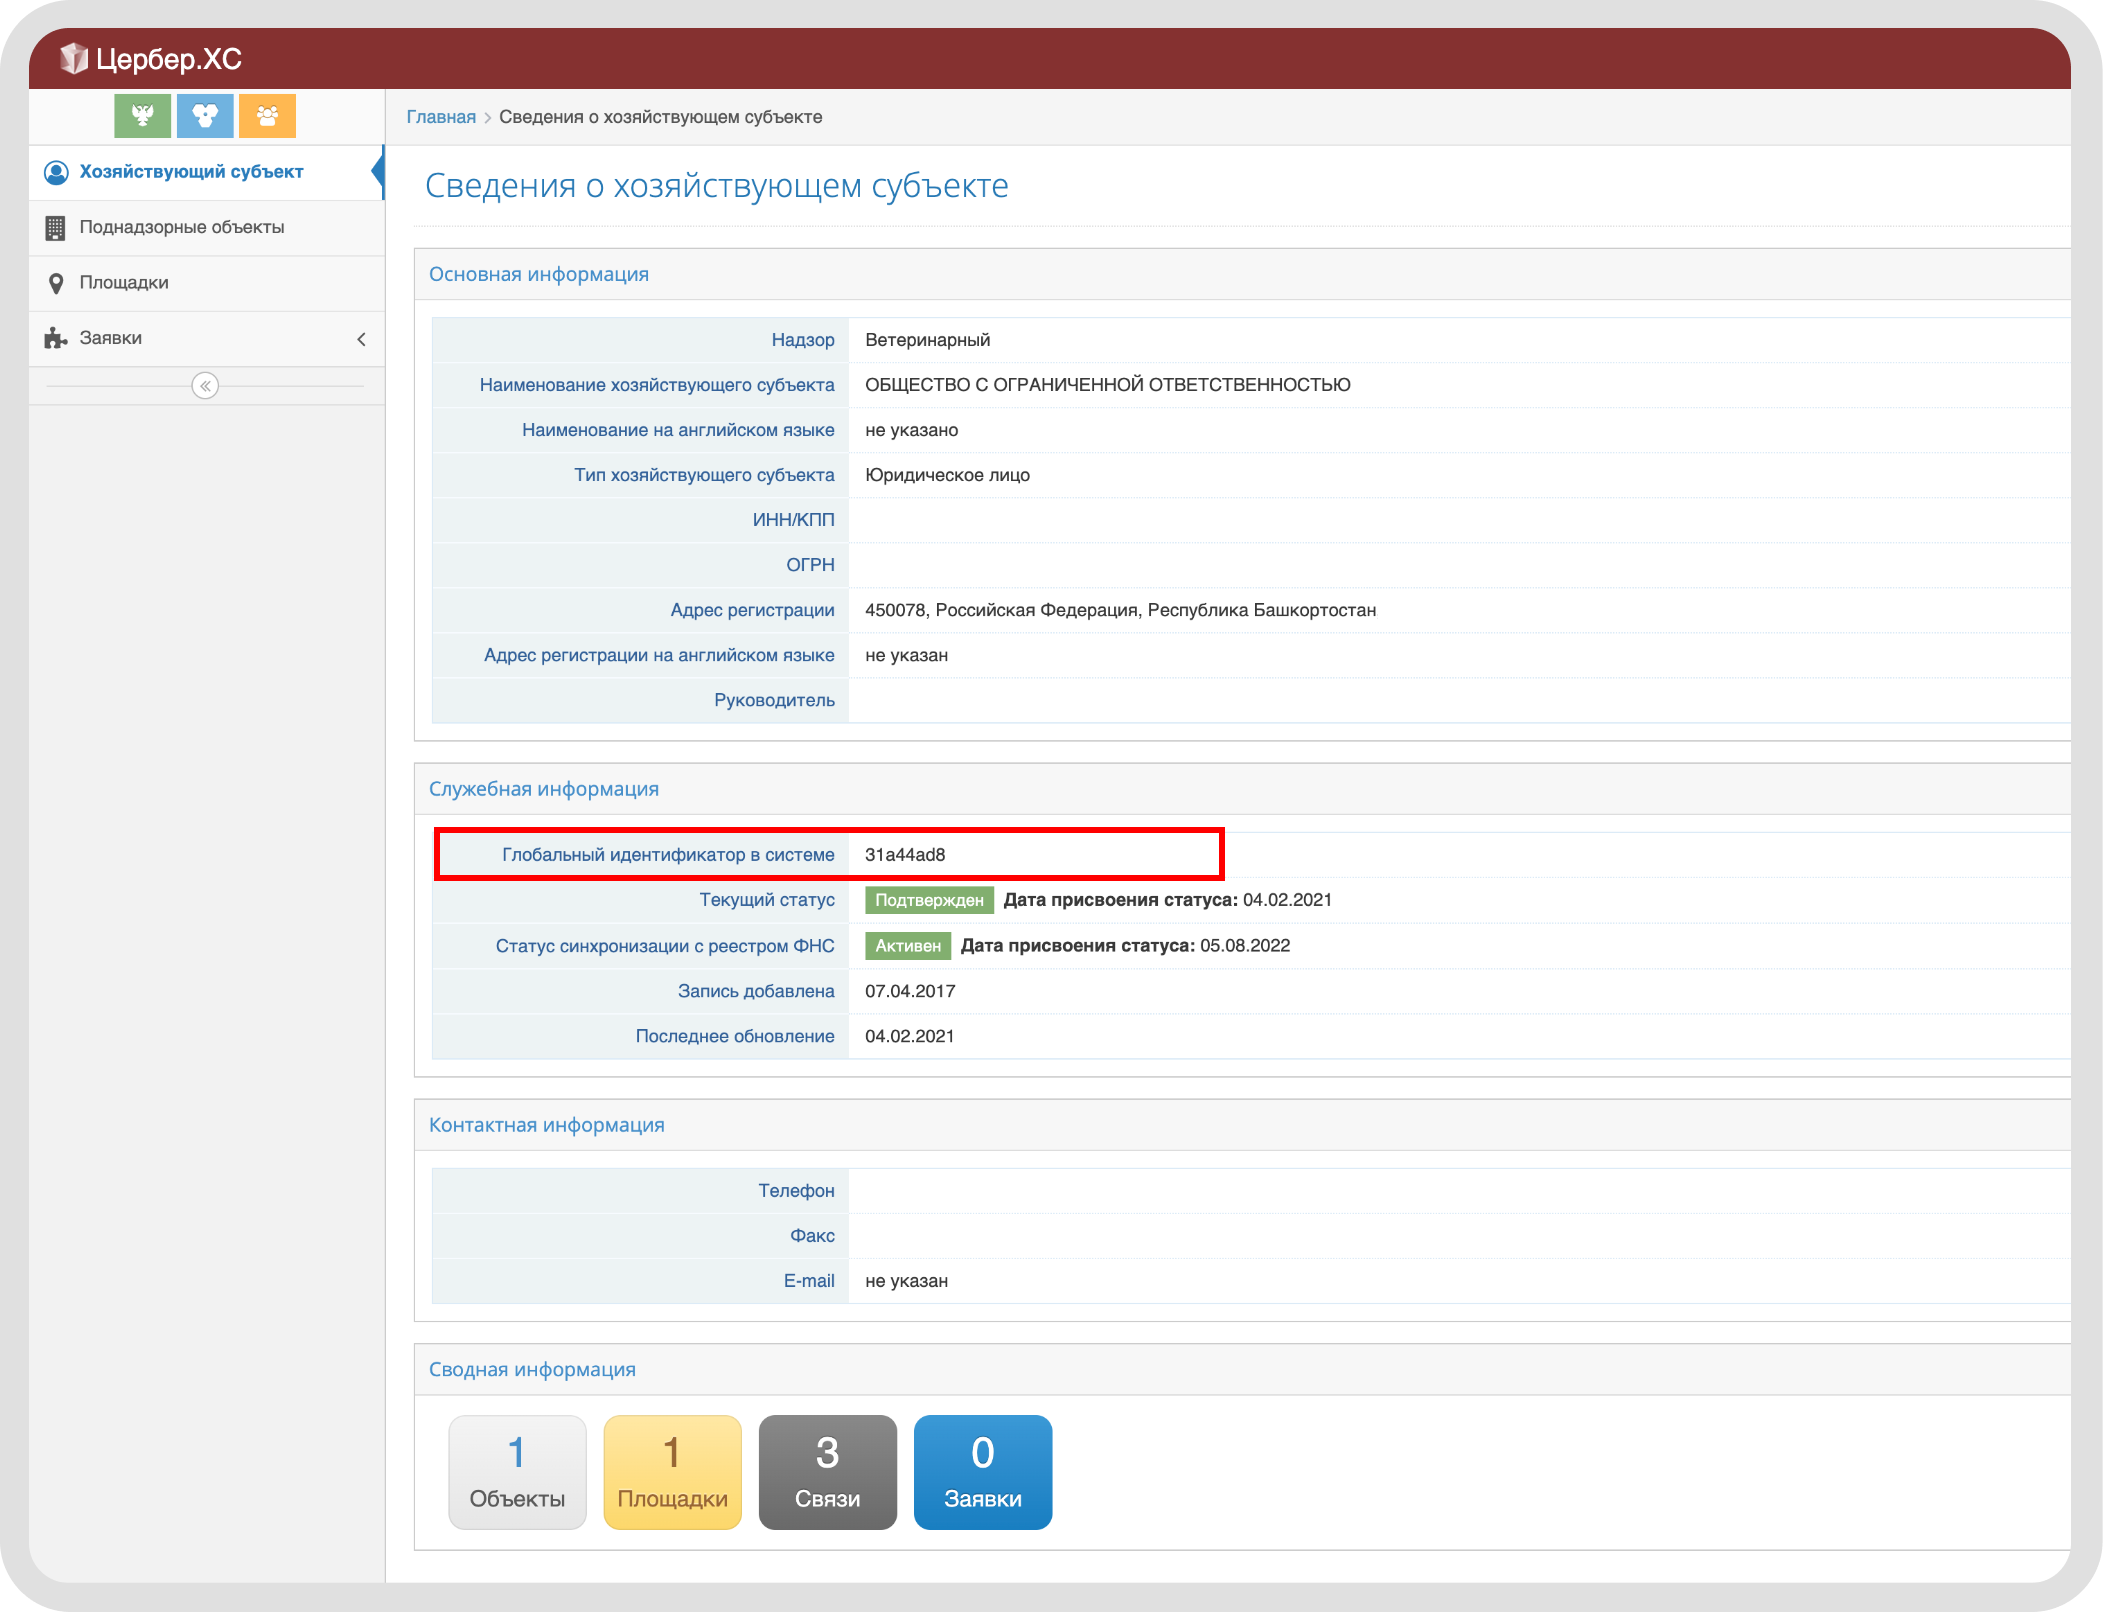
Task: Click the Факс field label
Action: pyautogui.click(x=812, y=1236)
